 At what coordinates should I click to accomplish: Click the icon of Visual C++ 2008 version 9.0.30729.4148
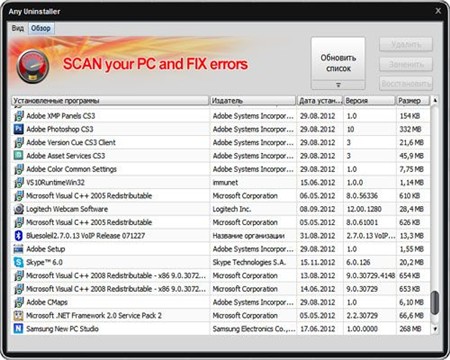click(x=18, y=276)
